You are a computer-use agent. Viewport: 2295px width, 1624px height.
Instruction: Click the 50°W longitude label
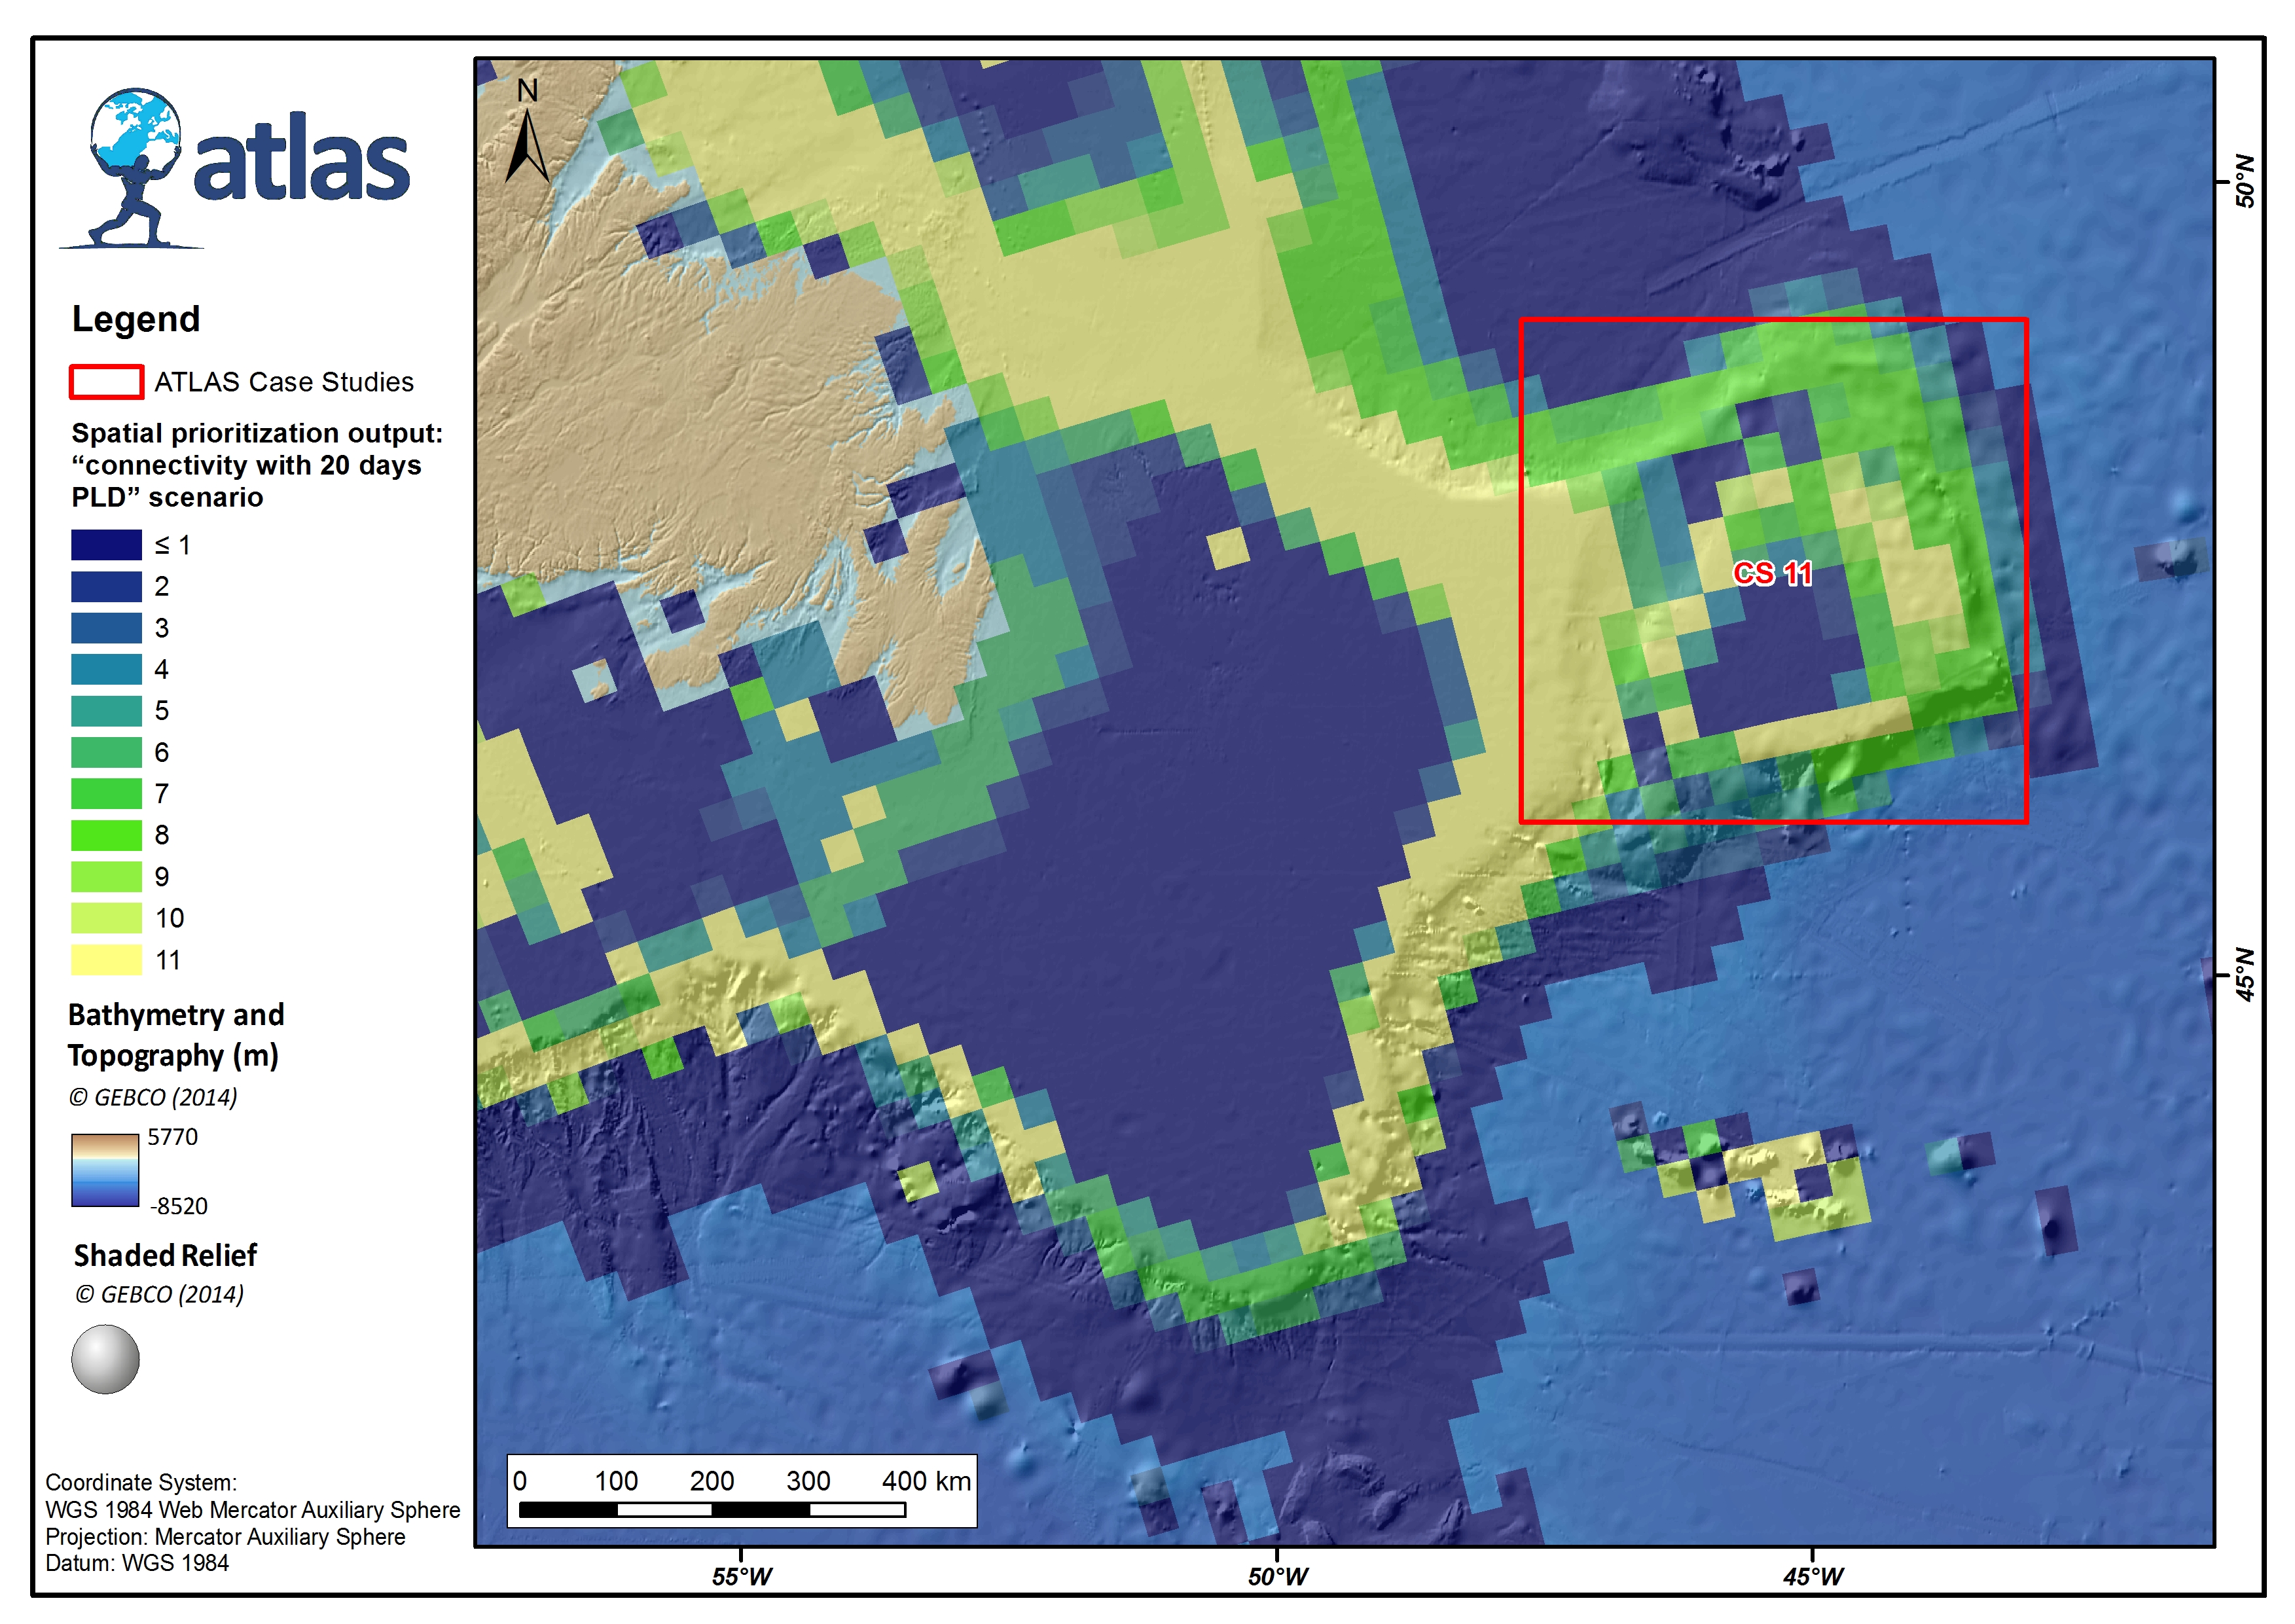tap(1277, 1577)
